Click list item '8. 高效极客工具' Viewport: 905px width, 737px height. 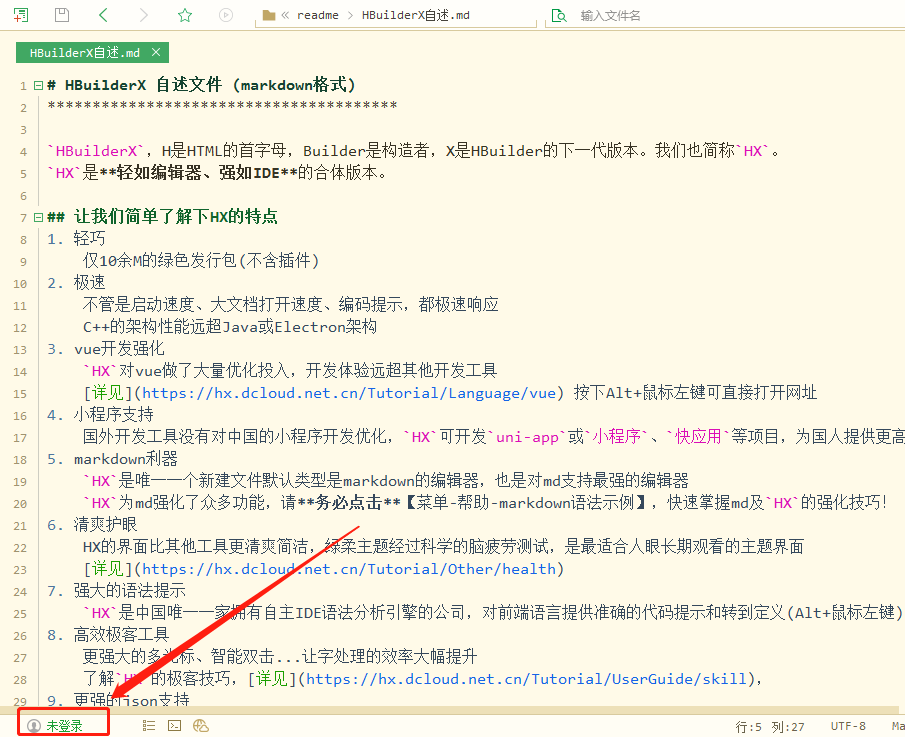(x=109, y=634)
